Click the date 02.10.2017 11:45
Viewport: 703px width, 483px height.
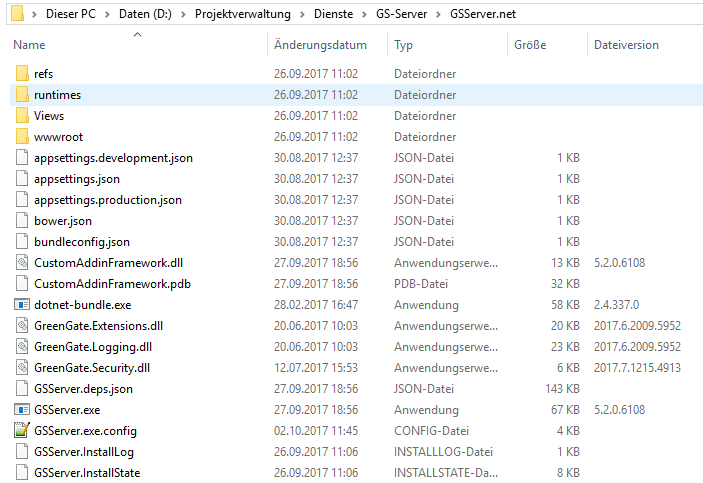[x=316, y=431]
